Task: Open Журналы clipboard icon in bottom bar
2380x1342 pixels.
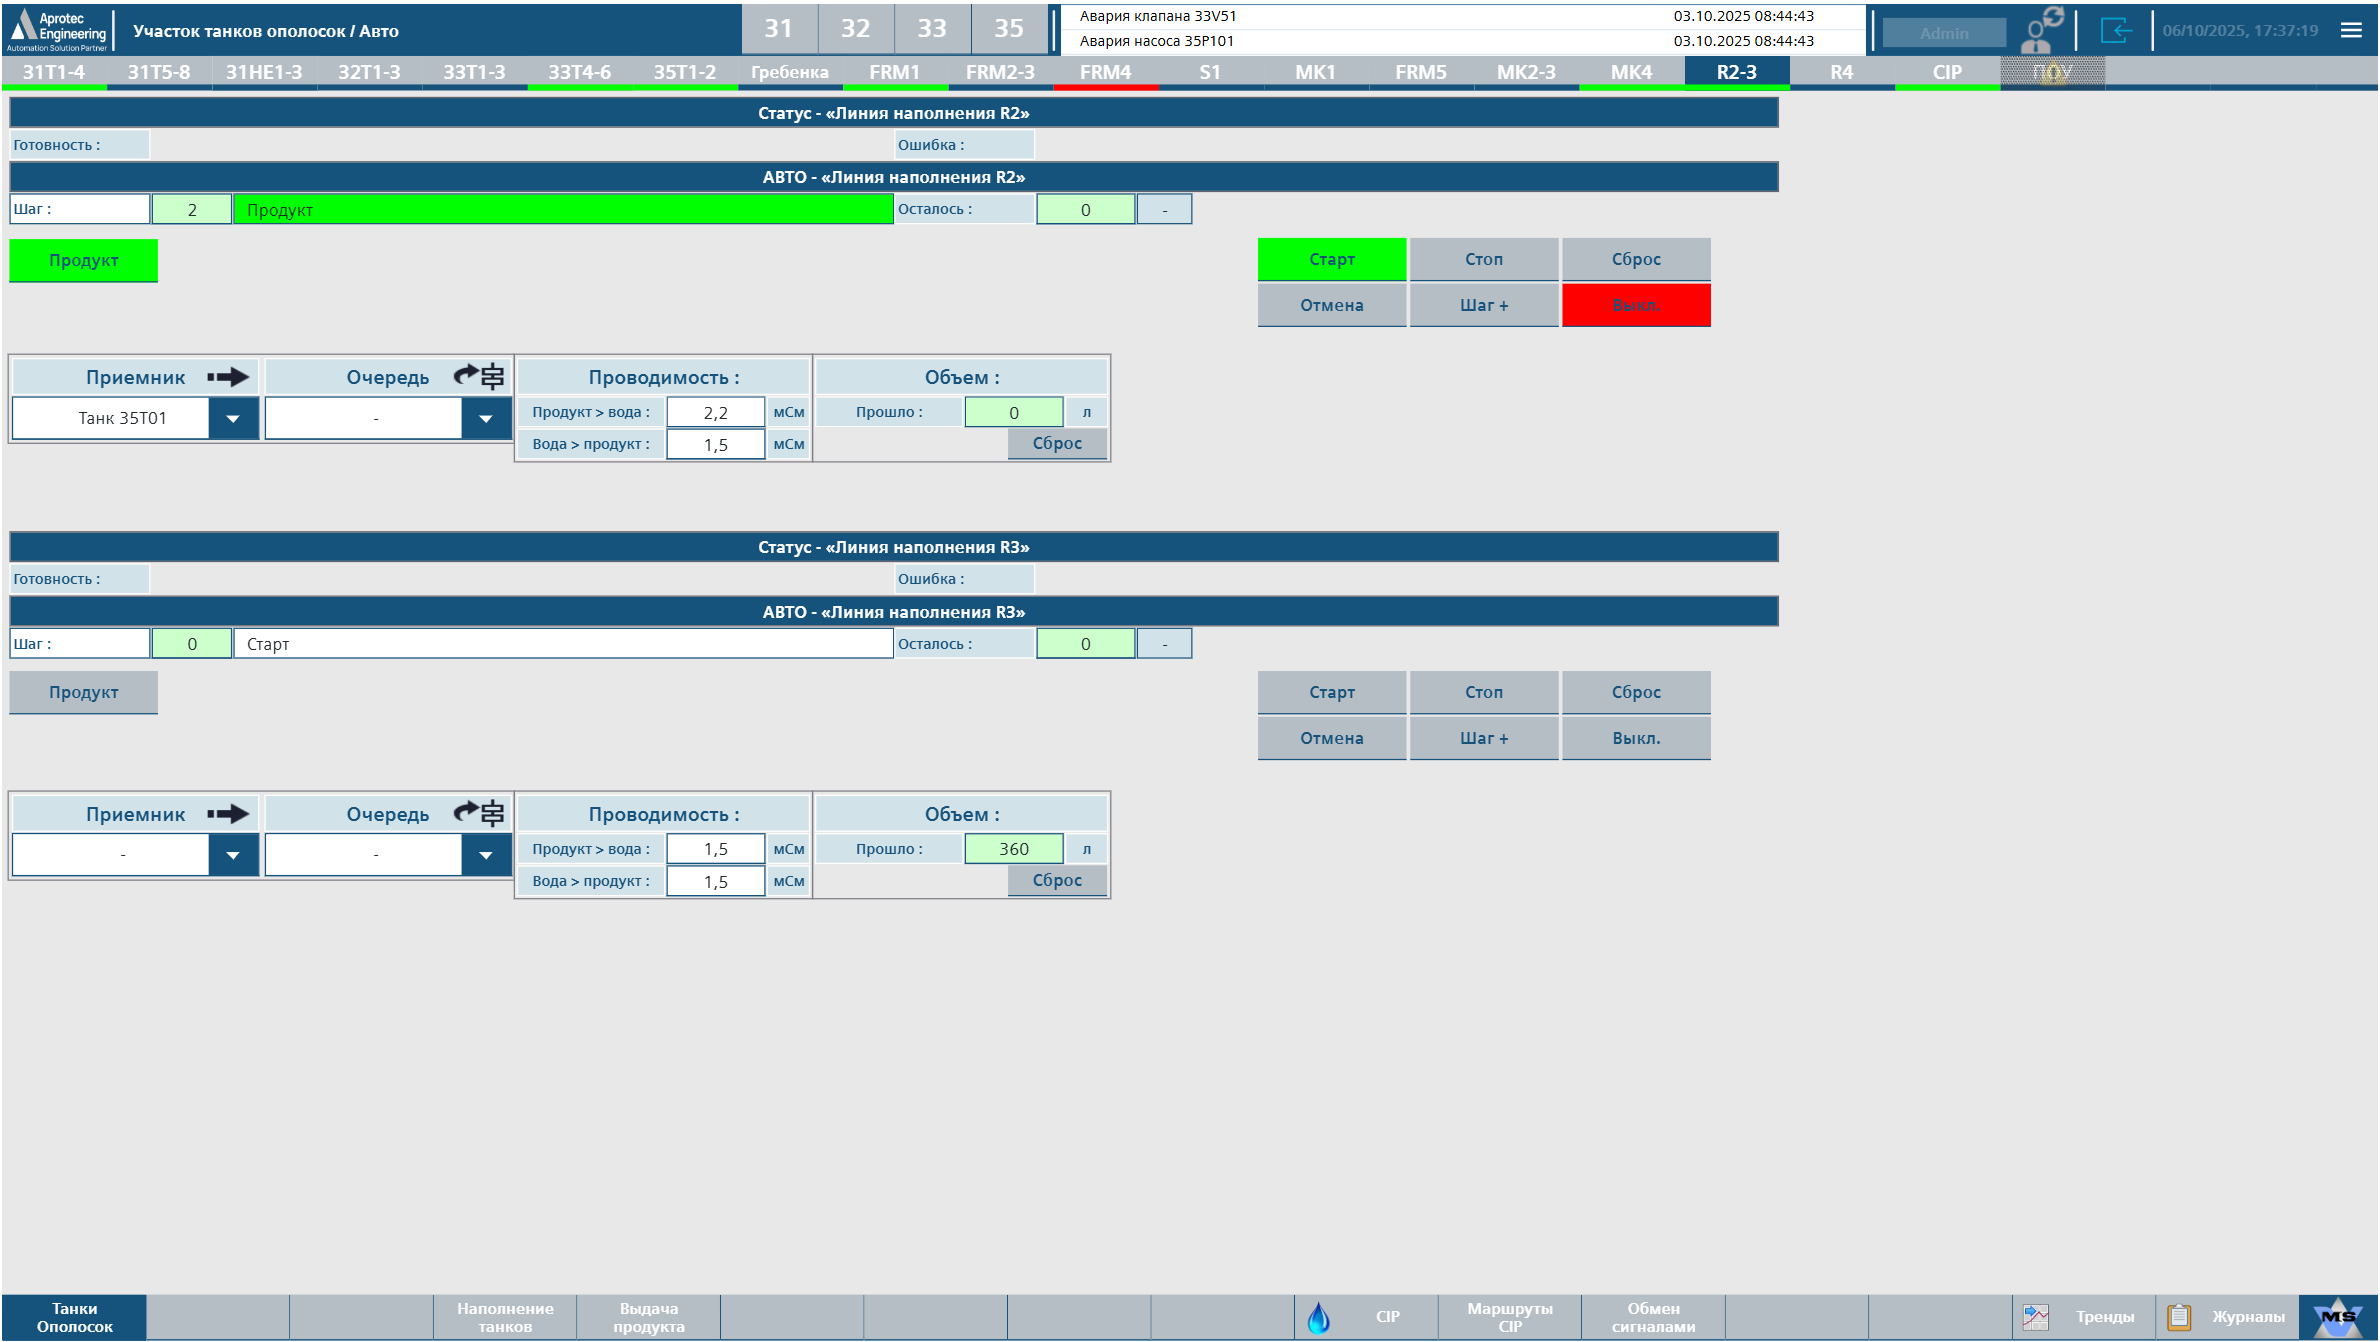Action: [2179, 1317]
